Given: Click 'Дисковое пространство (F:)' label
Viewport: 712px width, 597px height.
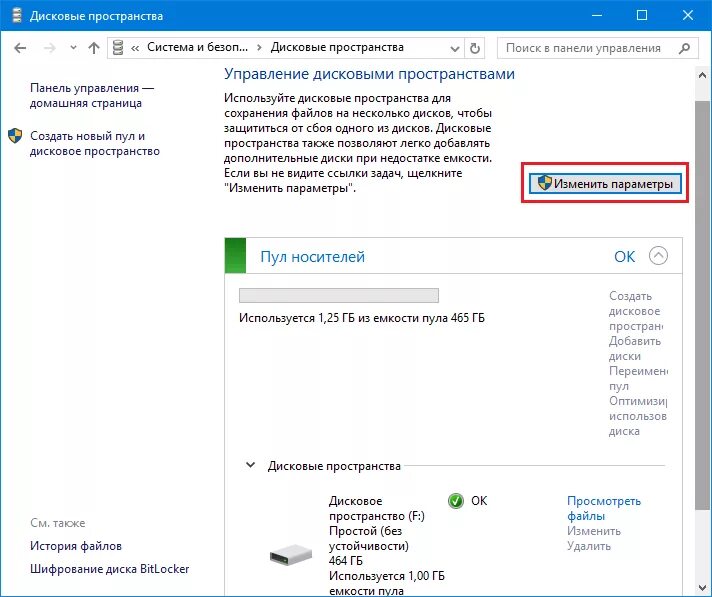Looking at the screenshot, I should click(x=376, y=508).
